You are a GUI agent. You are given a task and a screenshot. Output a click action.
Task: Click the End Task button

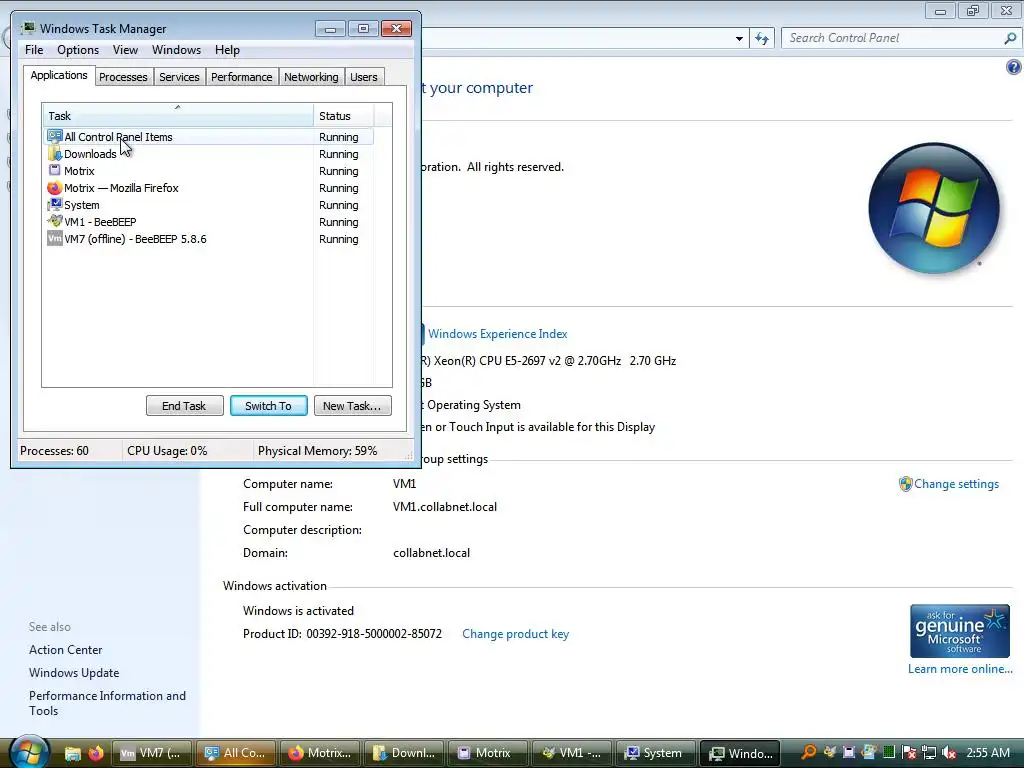pyautogui.click(x=184, y=406)
